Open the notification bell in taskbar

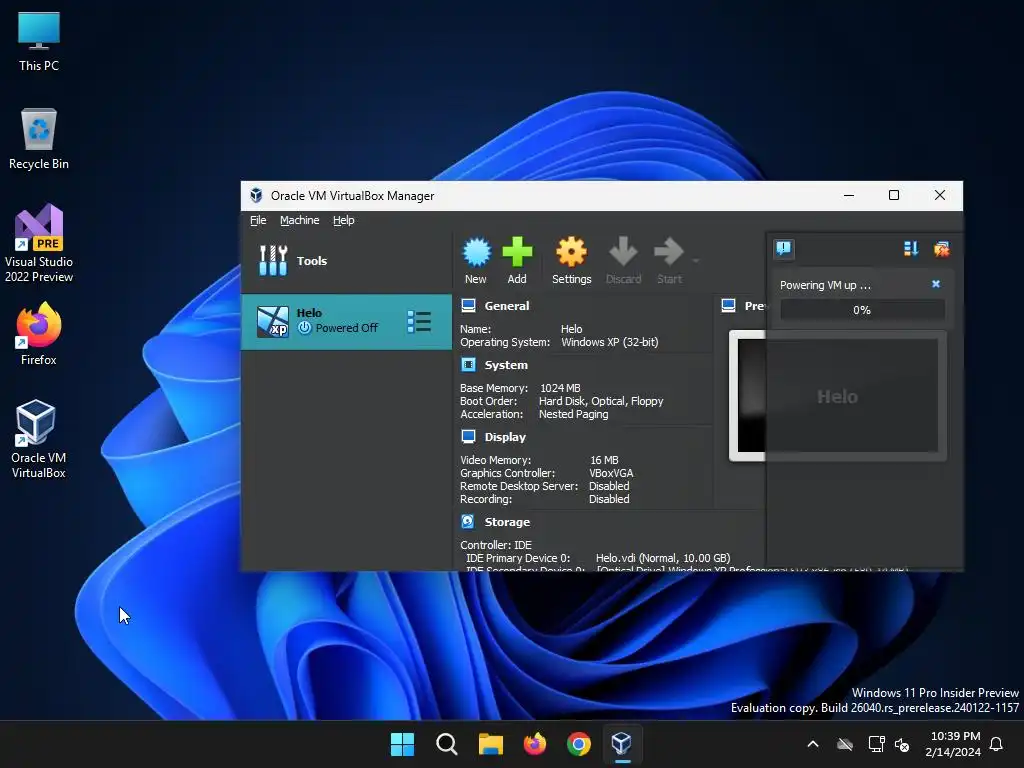pyautogui.click(x=997, y=744)
